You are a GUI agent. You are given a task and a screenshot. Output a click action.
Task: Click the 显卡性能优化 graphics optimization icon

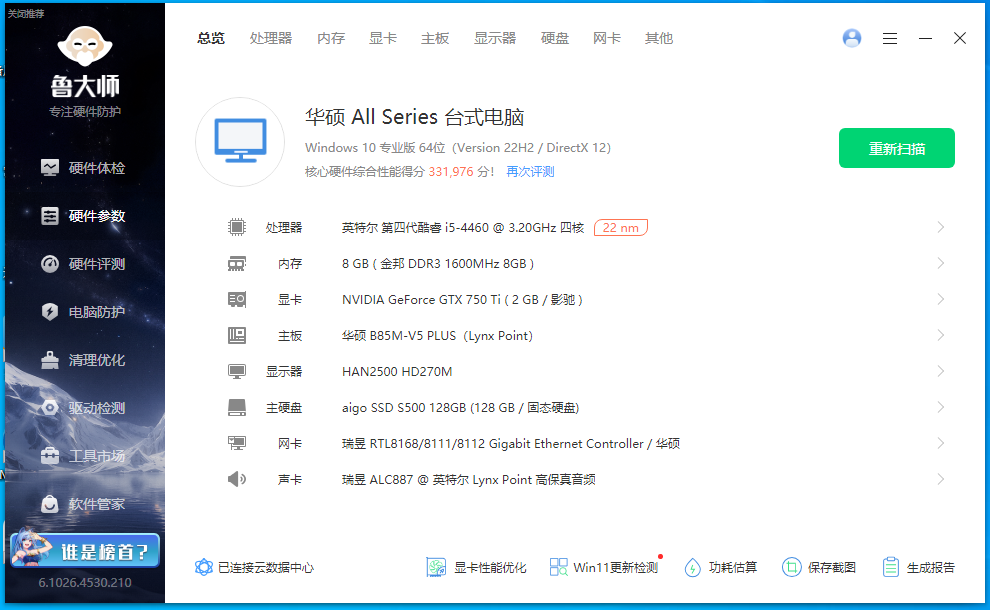point(435,567)
